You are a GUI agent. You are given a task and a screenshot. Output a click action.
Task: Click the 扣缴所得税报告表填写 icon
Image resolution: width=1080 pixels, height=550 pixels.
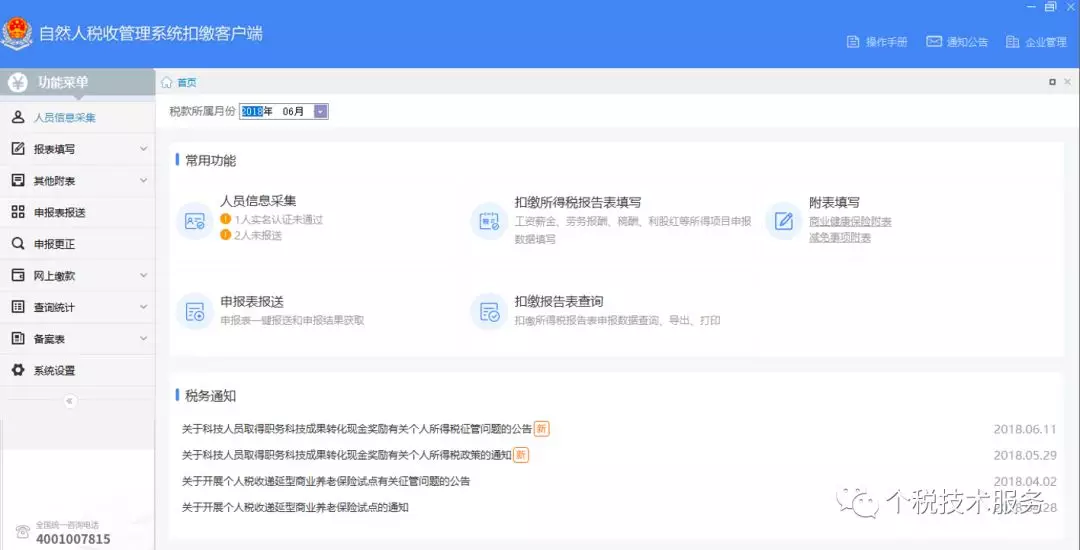[489, 221]
